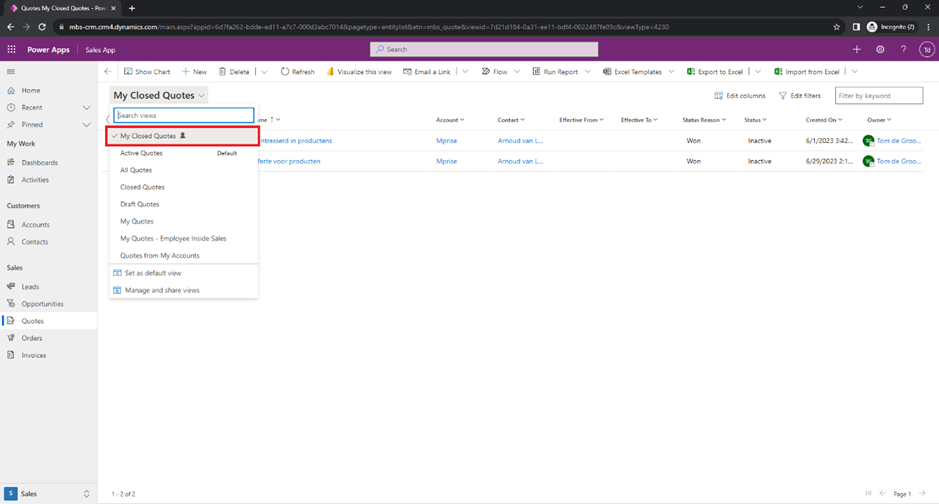Select the Closed Quotes view
Screen dimensions: 939x504
pyautogui.click(x=183, y=187)
